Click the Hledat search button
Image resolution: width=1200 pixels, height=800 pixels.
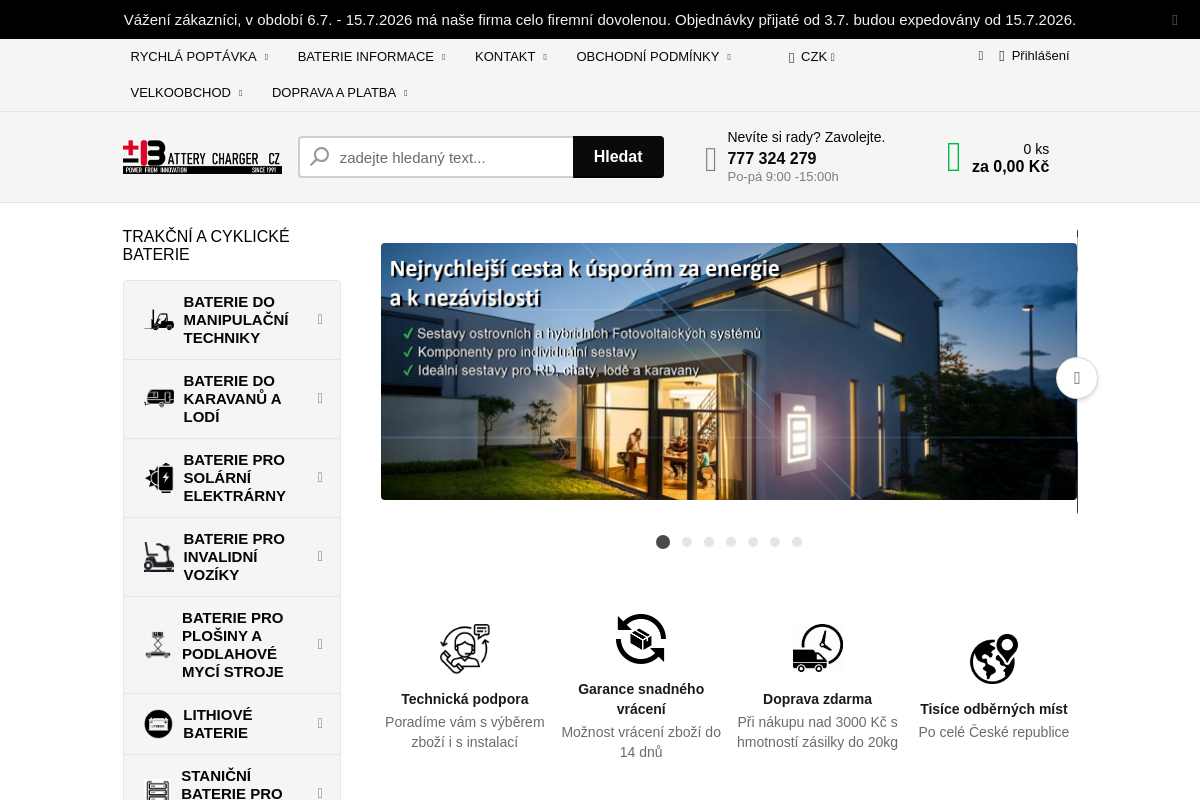pos(618,157)
